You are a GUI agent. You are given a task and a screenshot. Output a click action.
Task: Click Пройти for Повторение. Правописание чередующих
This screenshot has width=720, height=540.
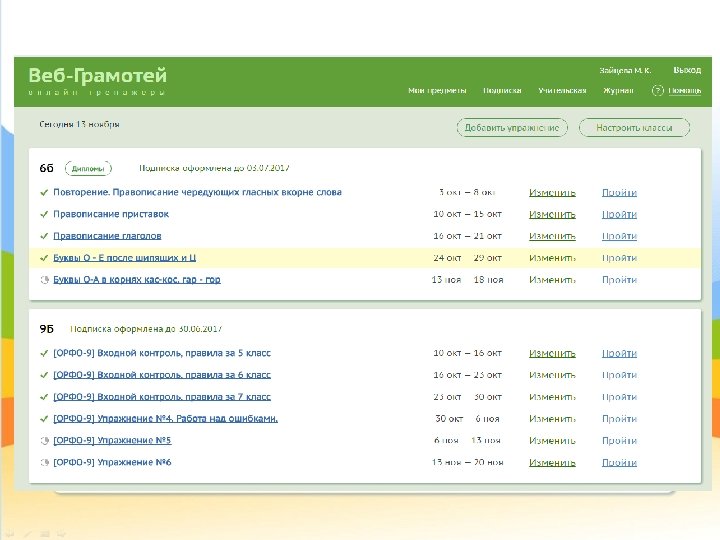coord(619,192)
